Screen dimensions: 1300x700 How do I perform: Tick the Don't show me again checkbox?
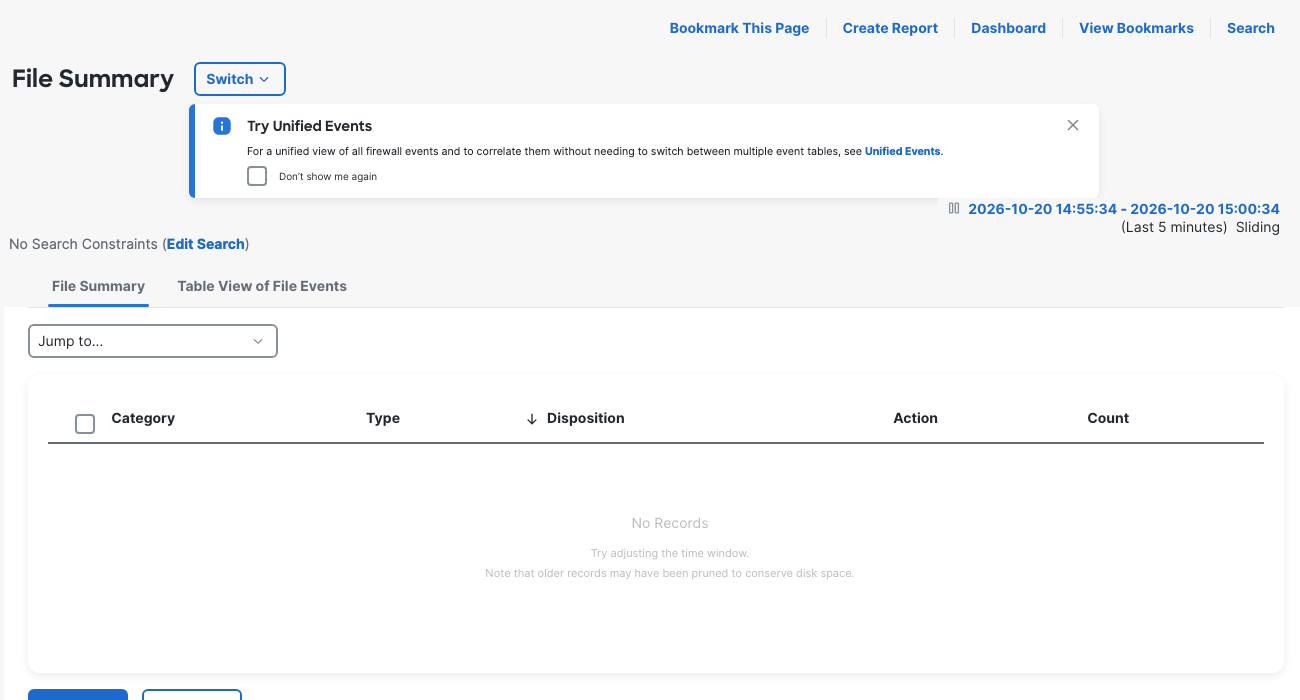coord(257,176)
